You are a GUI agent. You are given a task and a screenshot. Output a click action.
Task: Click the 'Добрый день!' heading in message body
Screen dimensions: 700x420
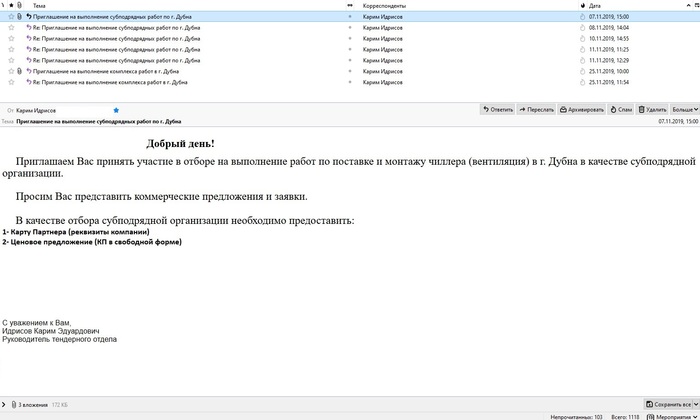pos(180,144)
